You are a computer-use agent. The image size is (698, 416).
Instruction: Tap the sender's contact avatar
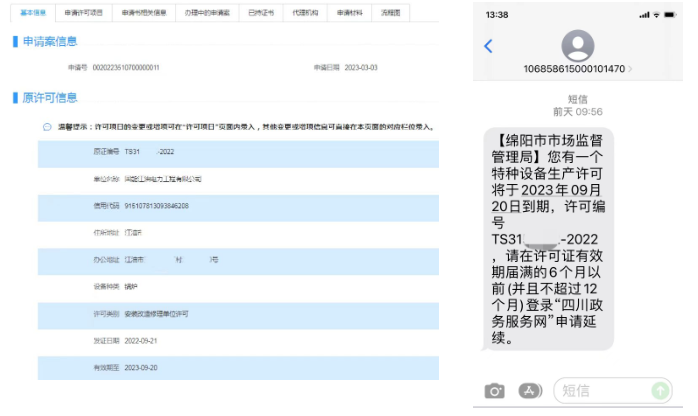(579, 46)
